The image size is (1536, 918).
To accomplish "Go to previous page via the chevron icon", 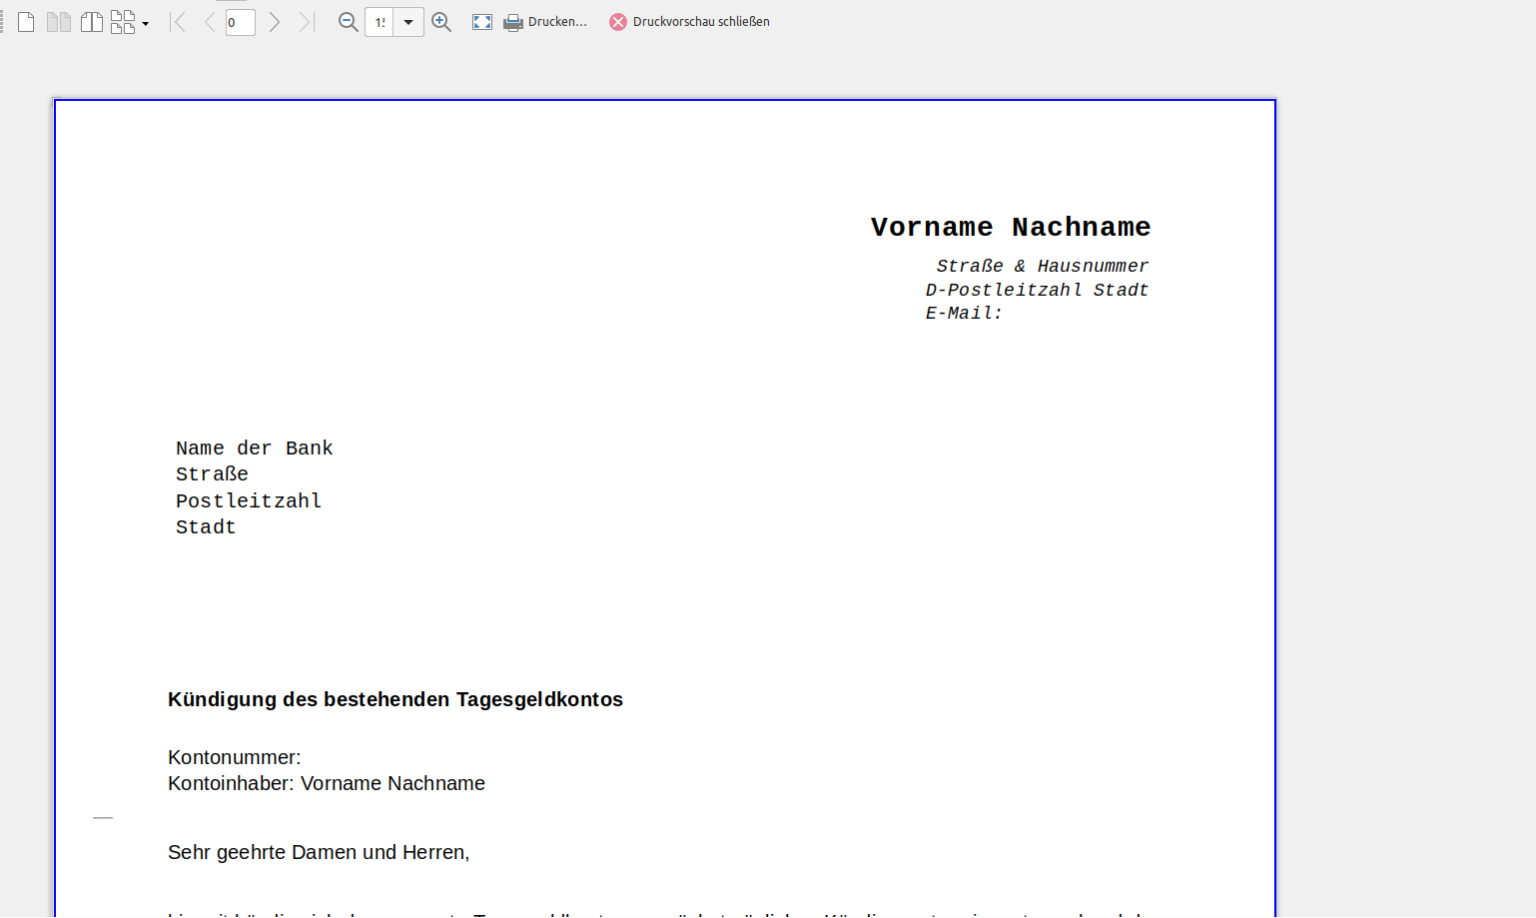I will 209,21.
